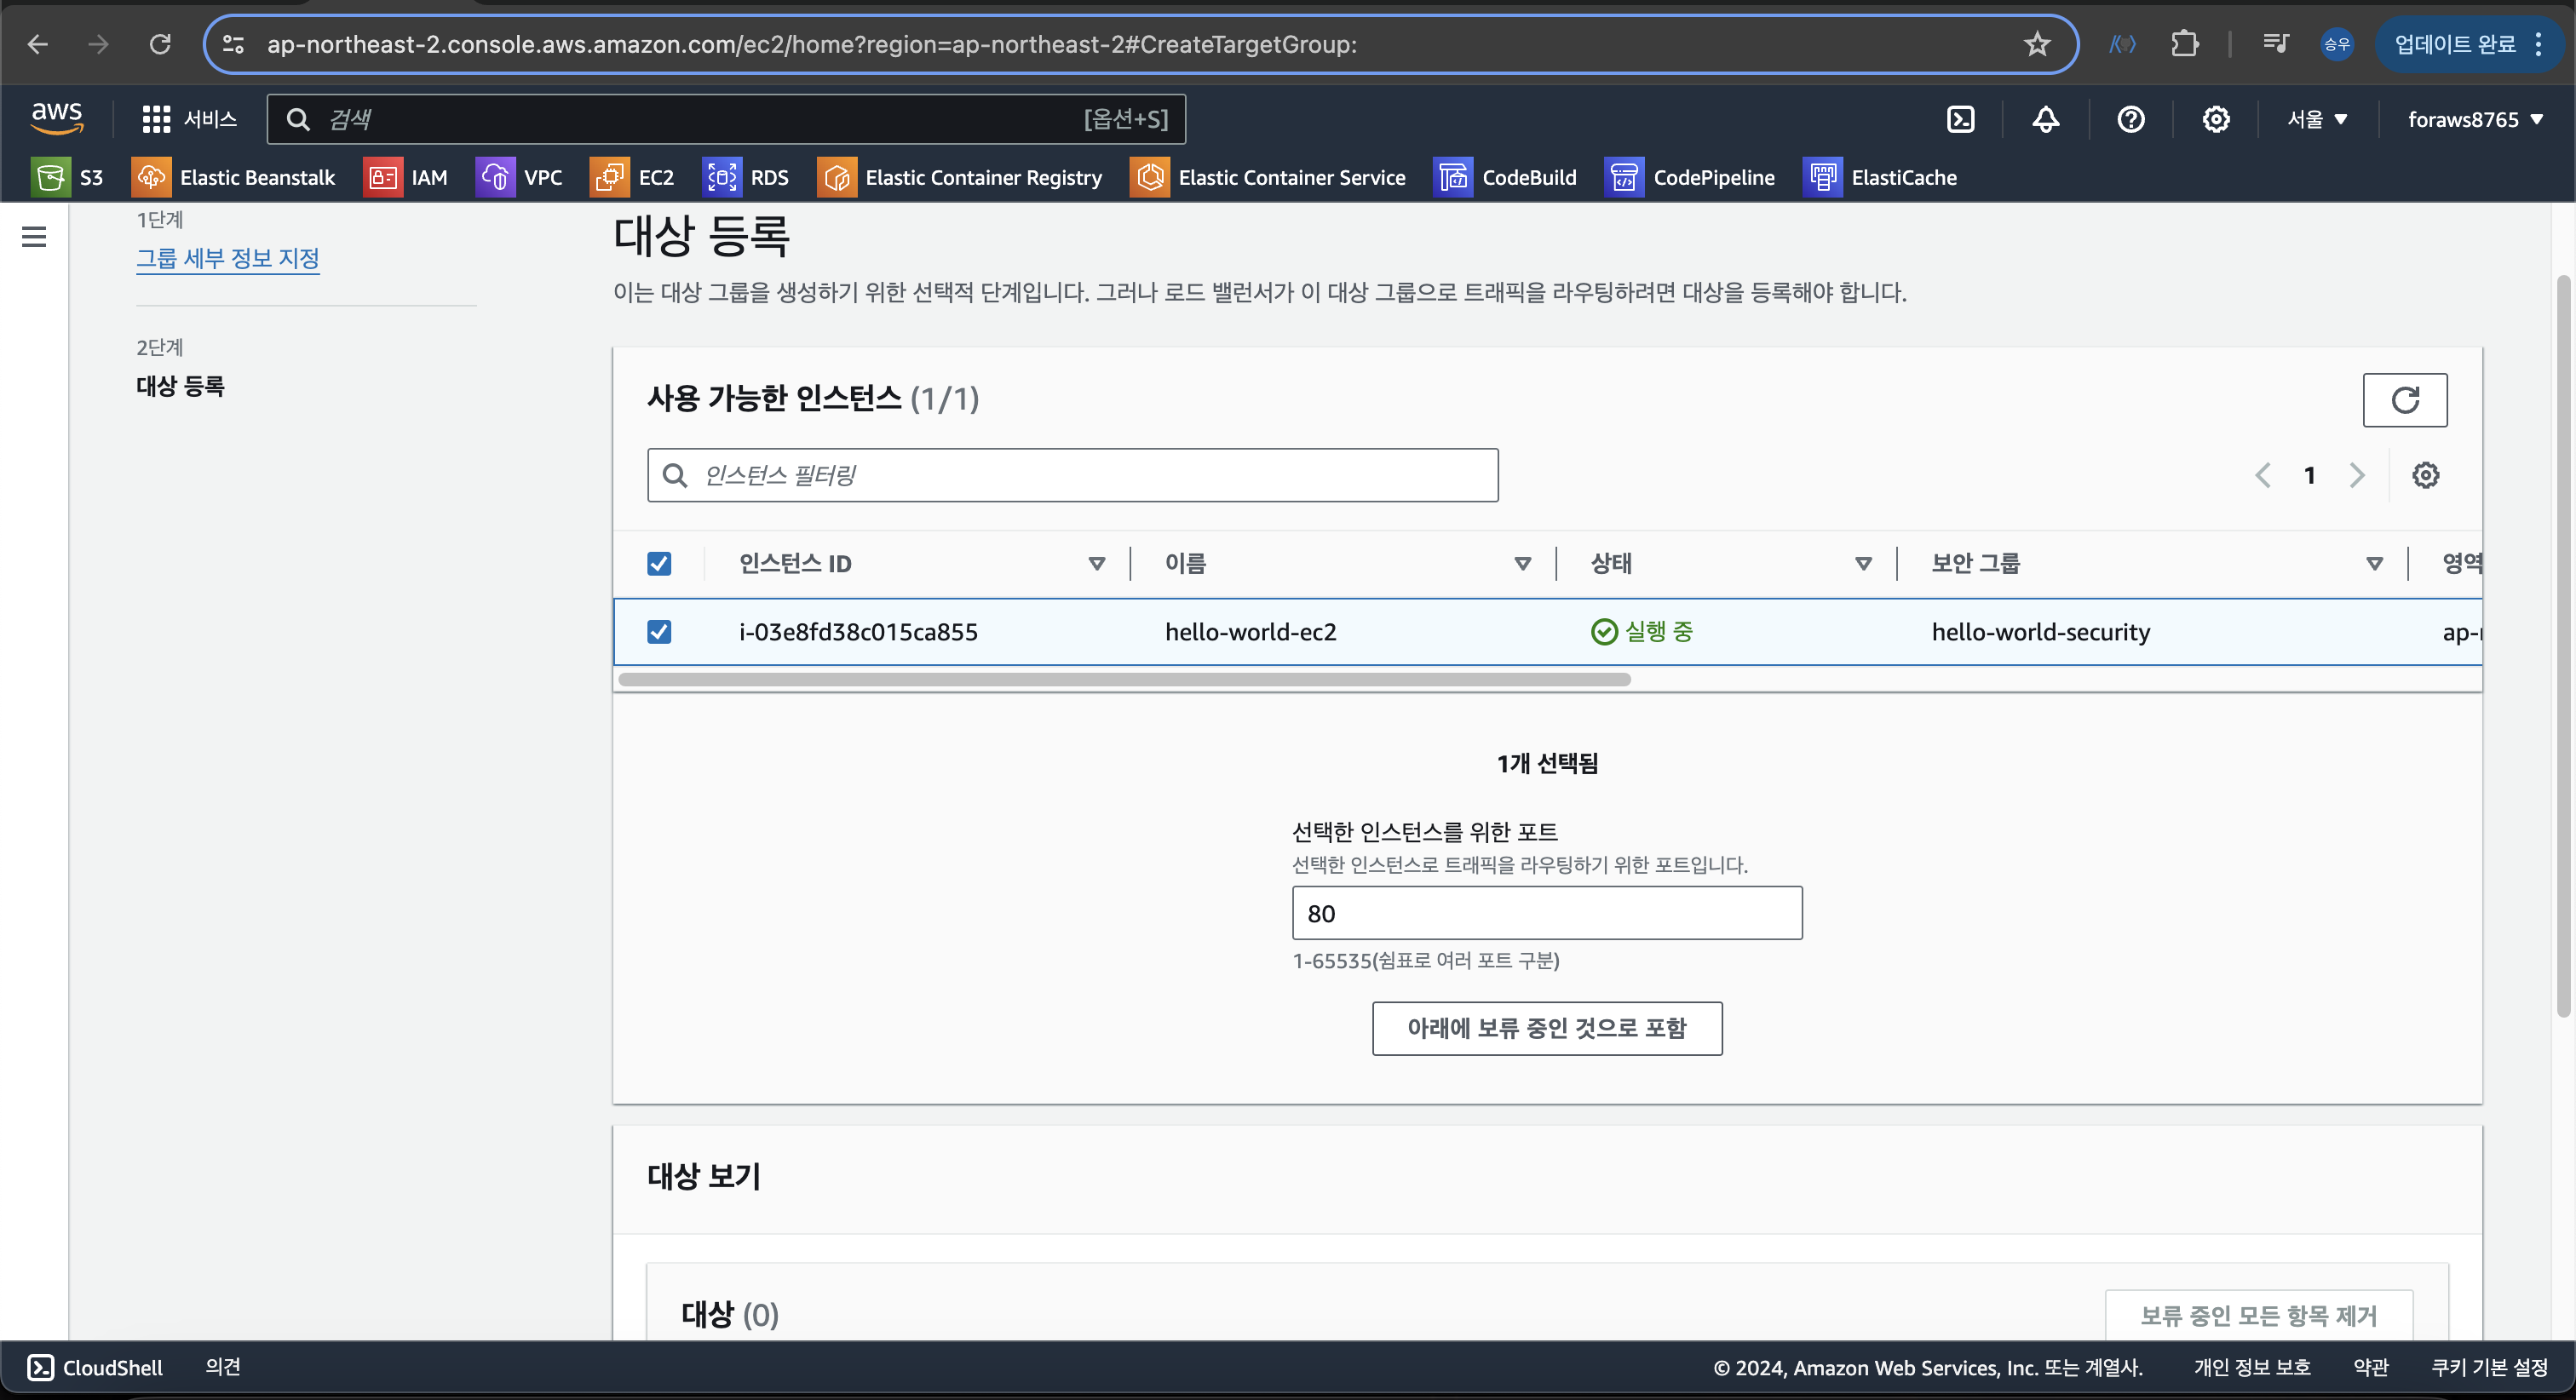Click the include as pending below button
The width and height of the screenshot is (2576, 1400).
click(x=1546, y=1028)
